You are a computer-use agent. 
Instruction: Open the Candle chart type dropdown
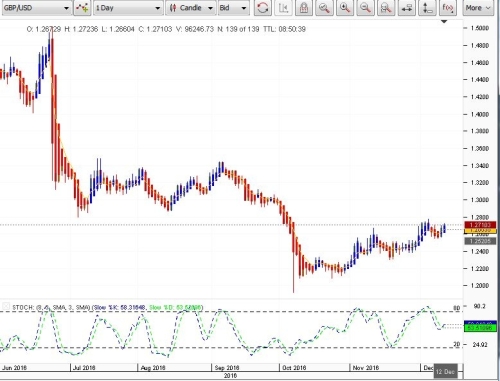tap(191, 8)
